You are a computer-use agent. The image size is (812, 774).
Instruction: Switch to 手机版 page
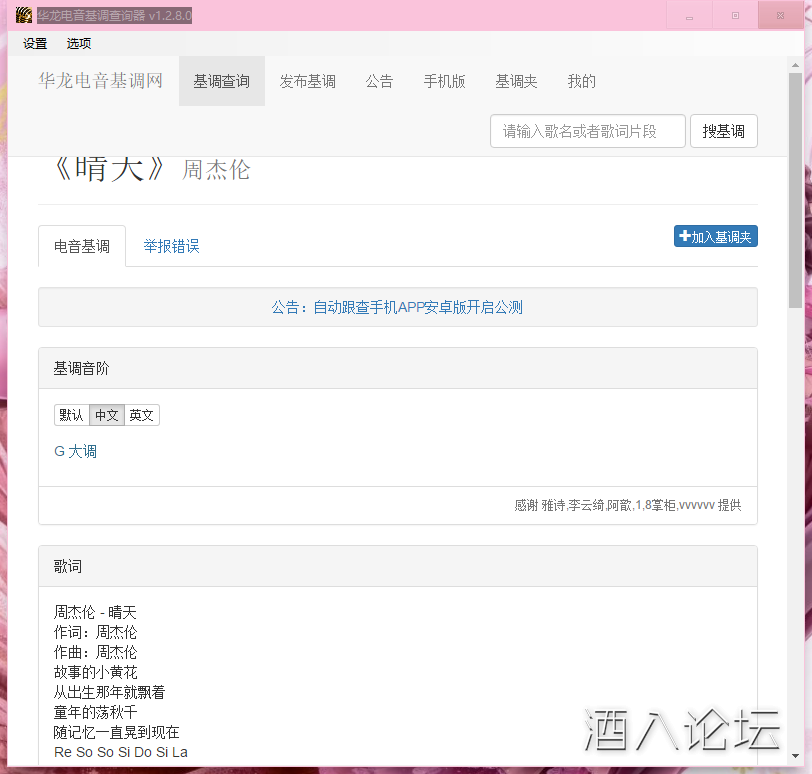tap(444, 81)
